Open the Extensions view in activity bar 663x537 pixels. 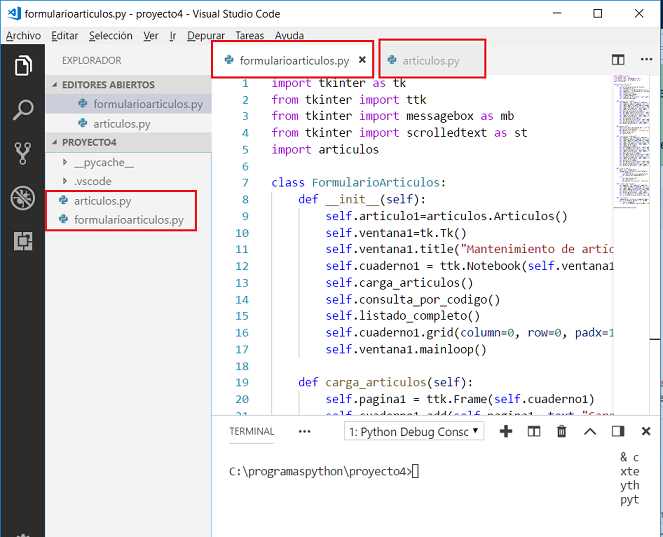pyautogui.click(x=23, y=241)
